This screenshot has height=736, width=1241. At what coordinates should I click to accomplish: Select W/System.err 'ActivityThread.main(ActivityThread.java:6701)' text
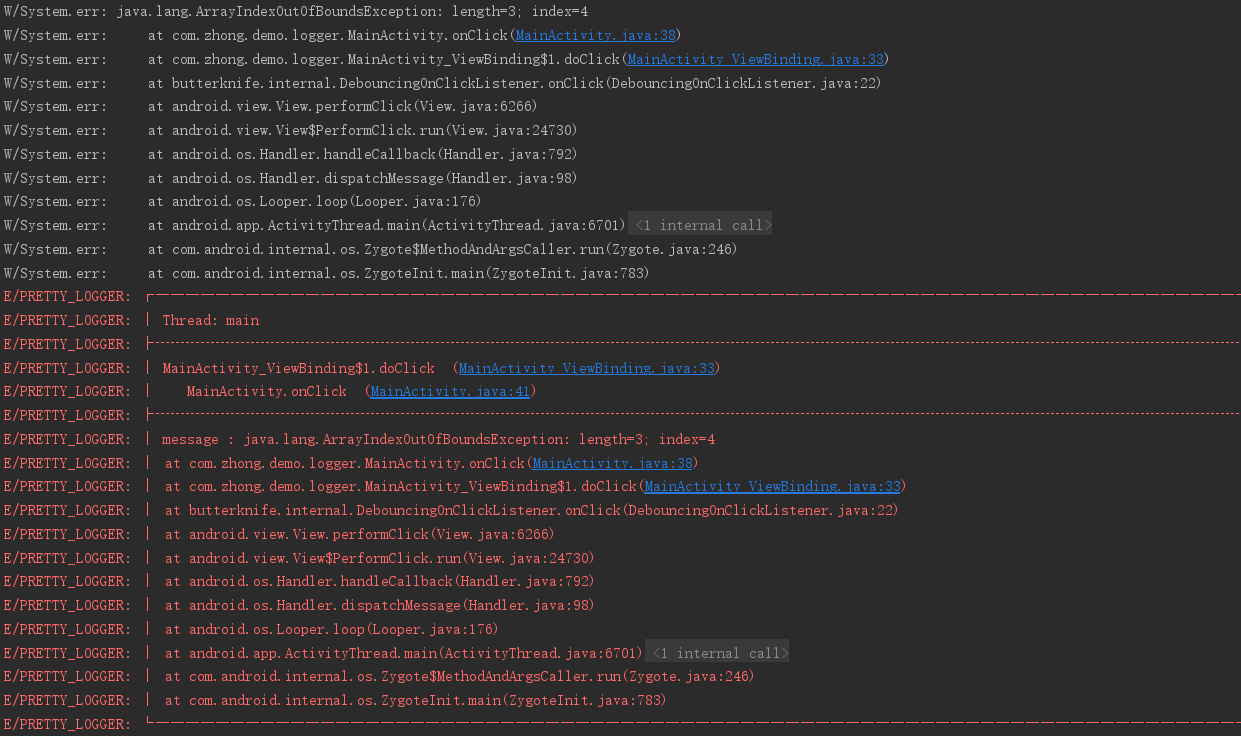click(386, 225)
